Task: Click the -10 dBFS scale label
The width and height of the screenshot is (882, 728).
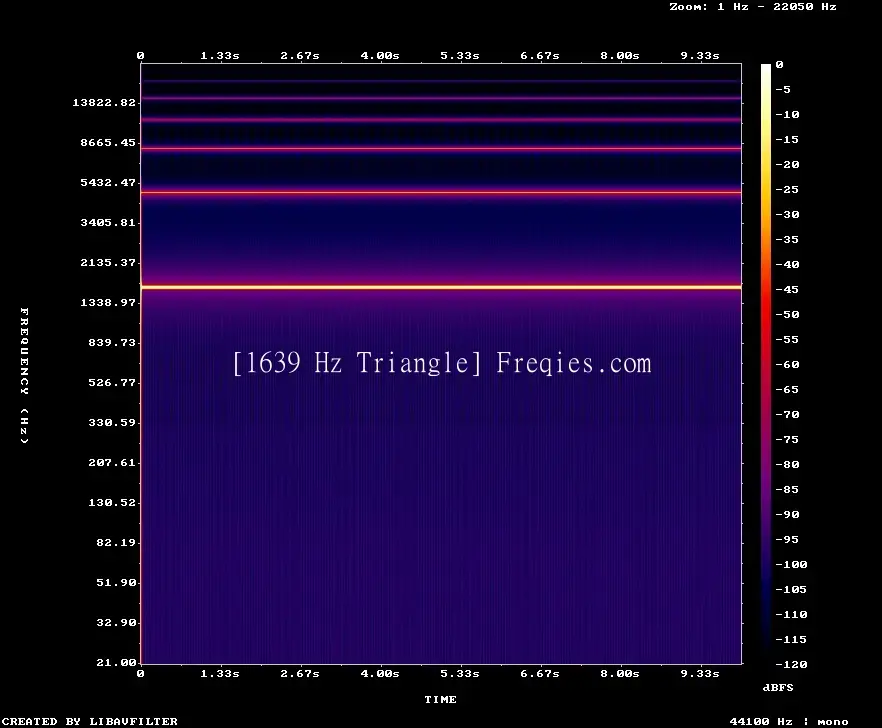Action: pos(787,114)
